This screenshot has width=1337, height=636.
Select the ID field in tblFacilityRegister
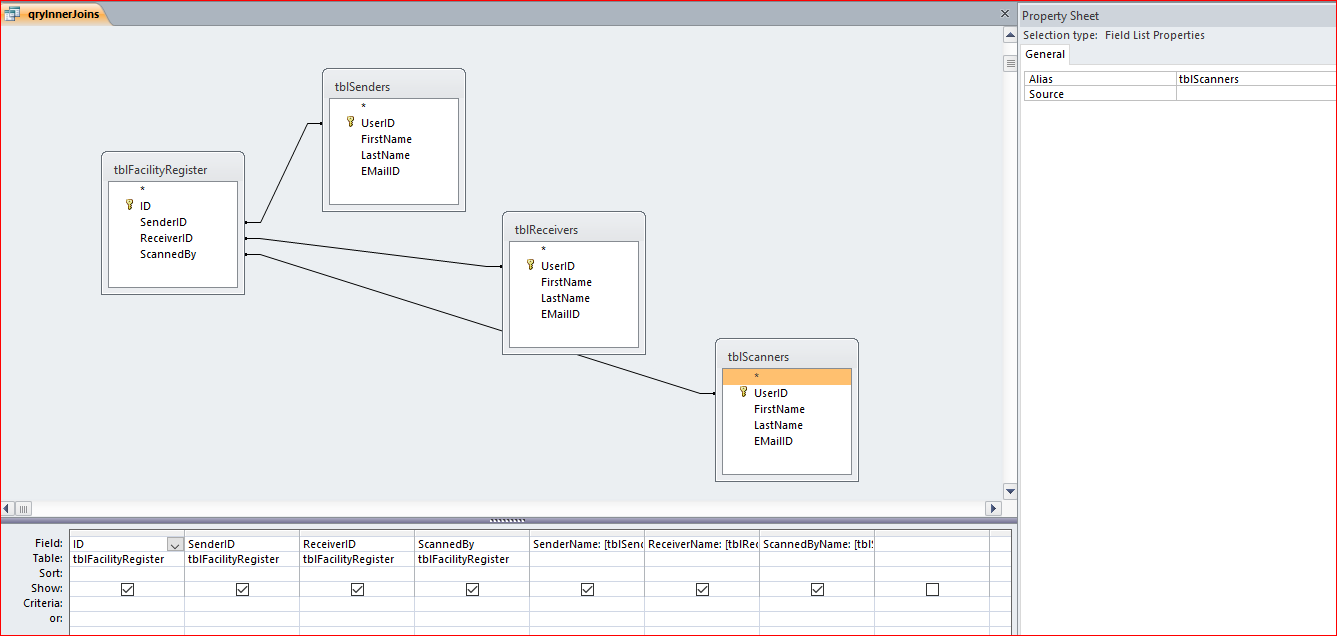[x=146, y=206]
